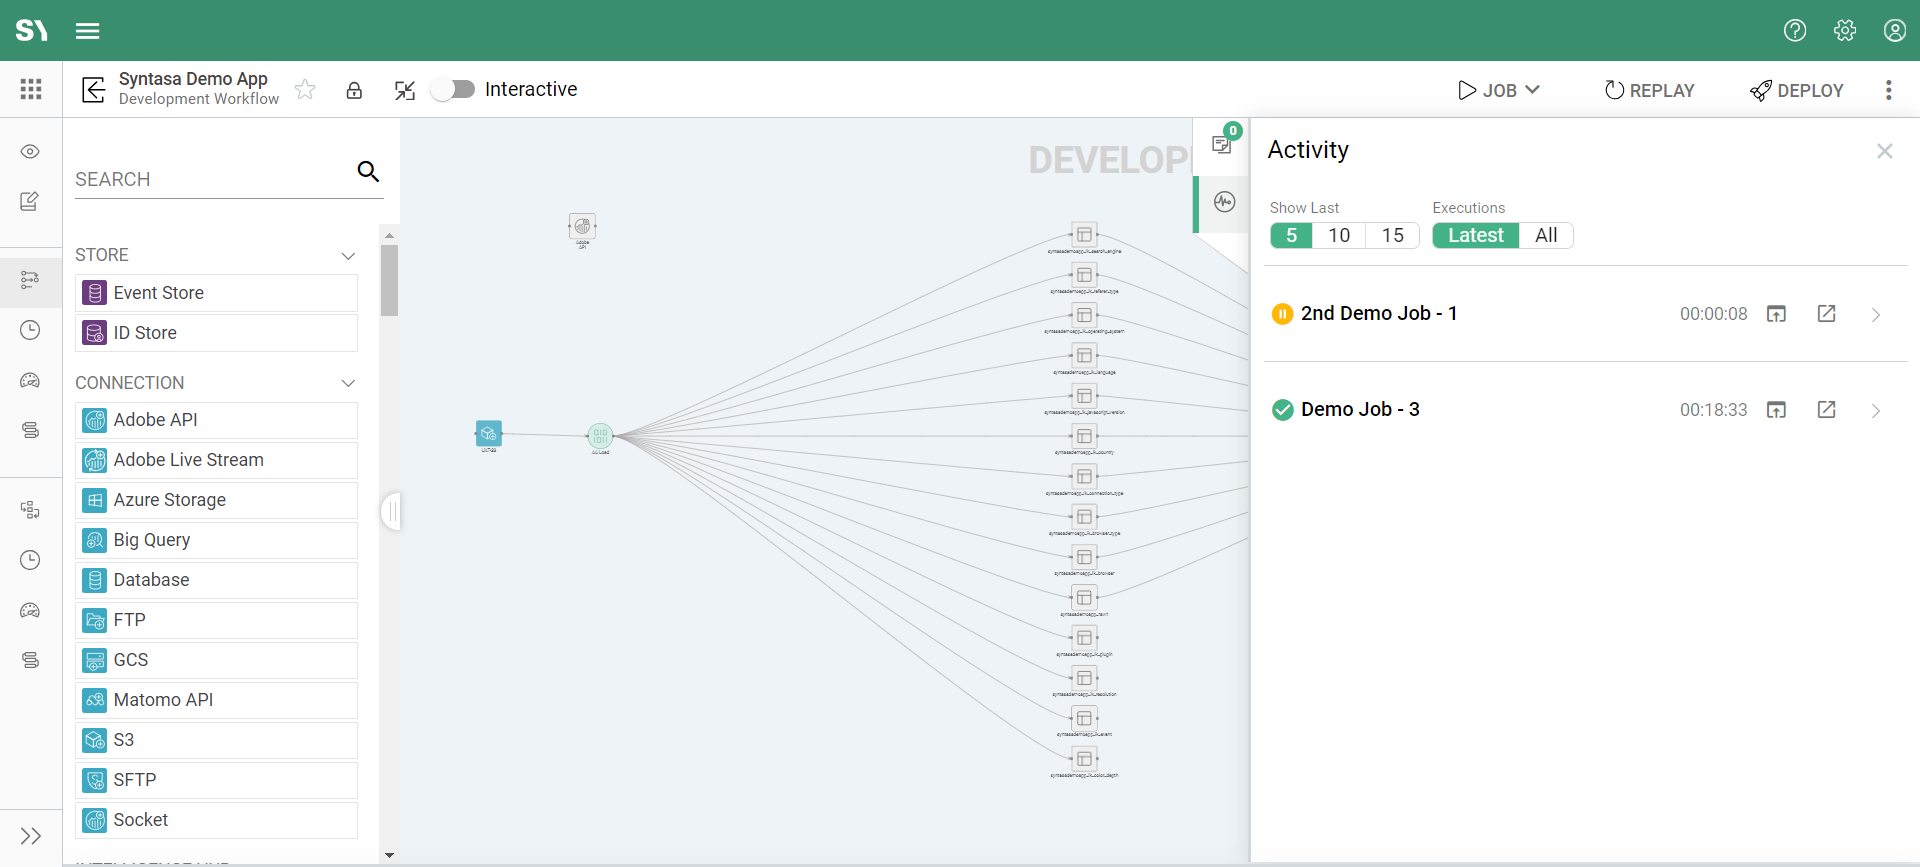
Task: Collapse the CONNECTION section
Action: (x=348, y=383)
